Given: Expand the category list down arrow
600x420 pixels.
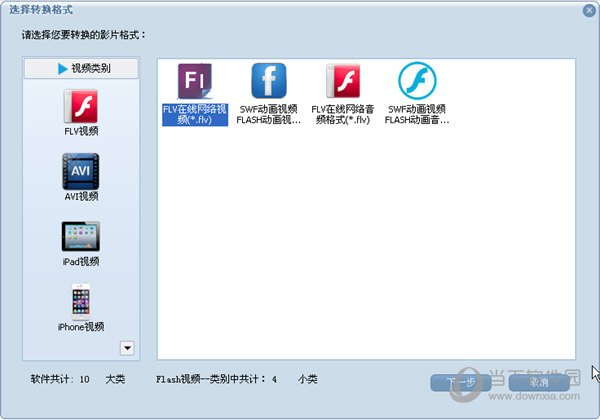Looking at the screenshot, I should (127, 348).
